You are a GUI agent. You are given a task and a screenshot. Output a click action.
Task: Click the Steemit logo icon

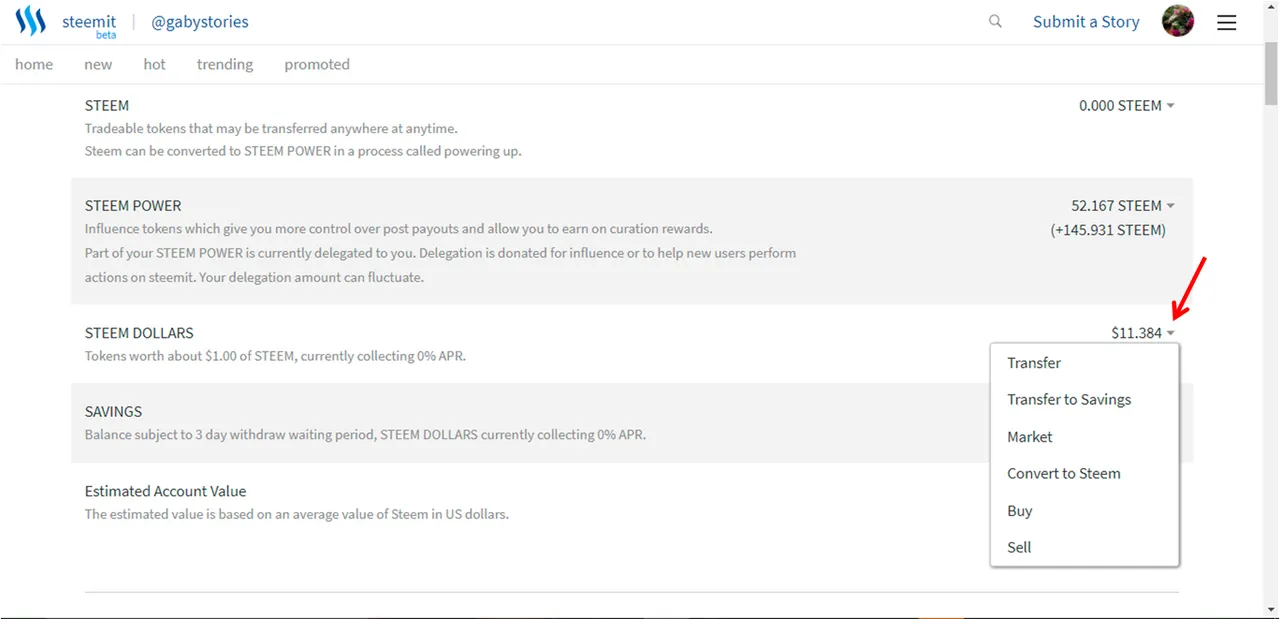point(31,22)
